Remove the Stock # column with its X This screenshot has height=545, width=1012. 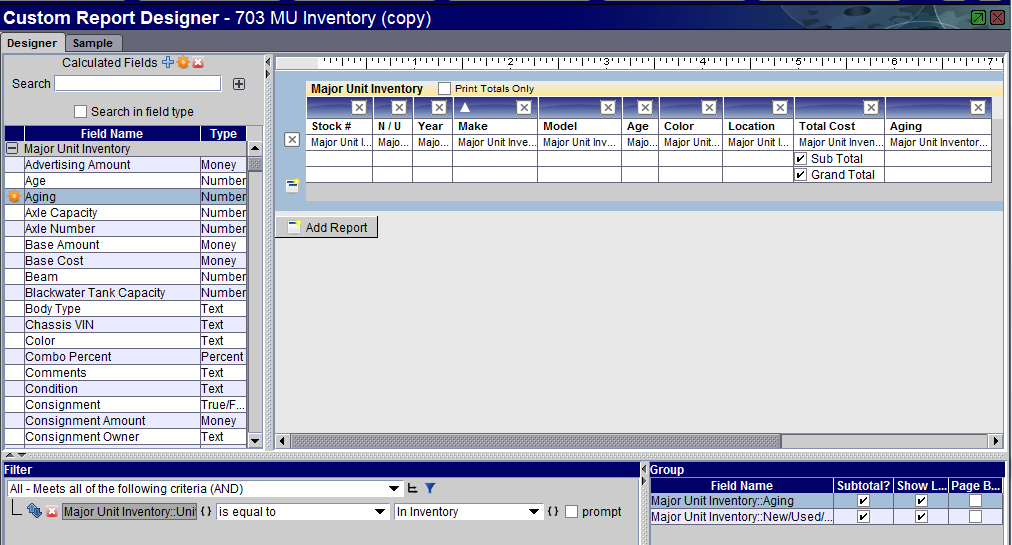(358, 108)
